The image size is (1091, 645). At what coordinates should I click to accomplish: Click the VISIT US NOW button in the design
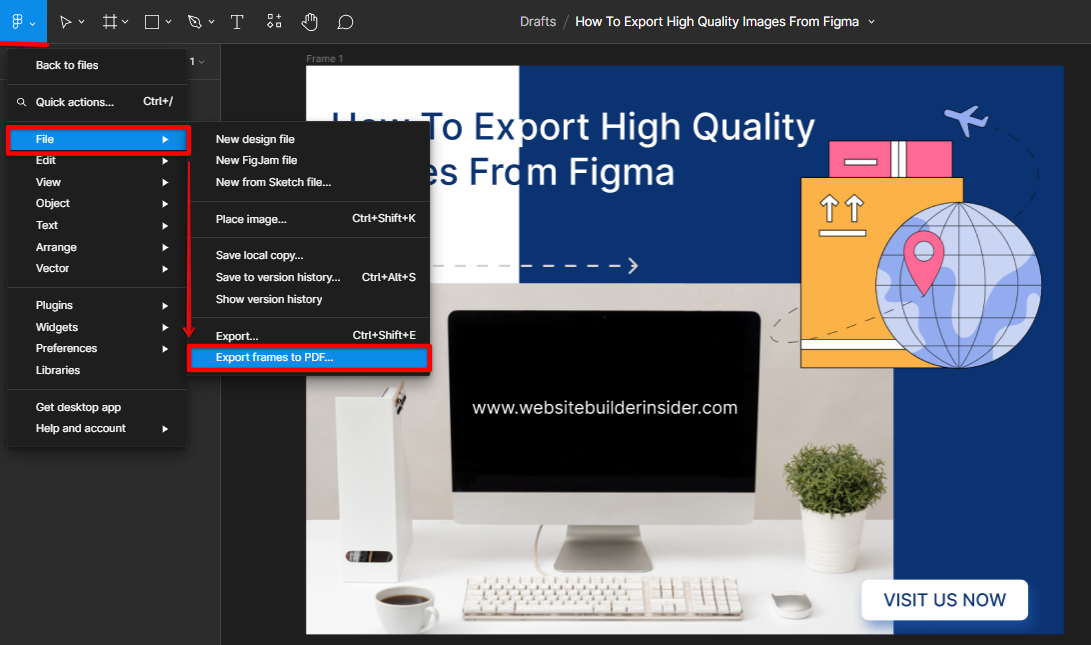[944, 600]
